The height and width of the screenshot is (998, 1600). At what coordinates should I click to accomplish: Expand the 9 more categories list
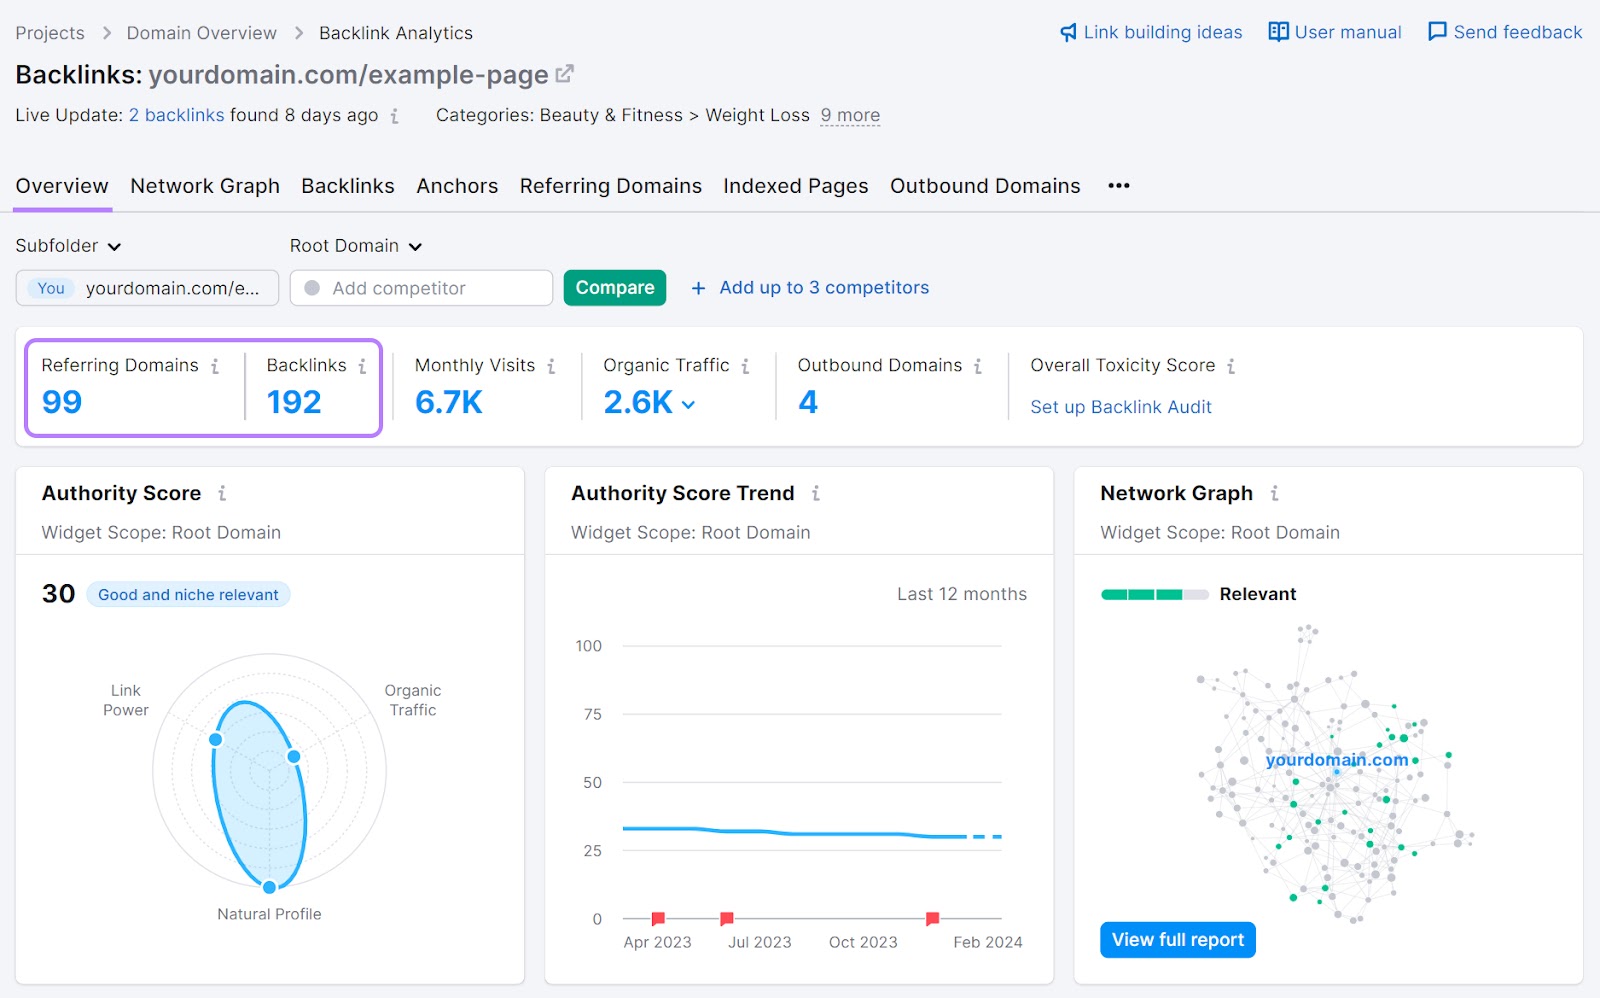850,116
